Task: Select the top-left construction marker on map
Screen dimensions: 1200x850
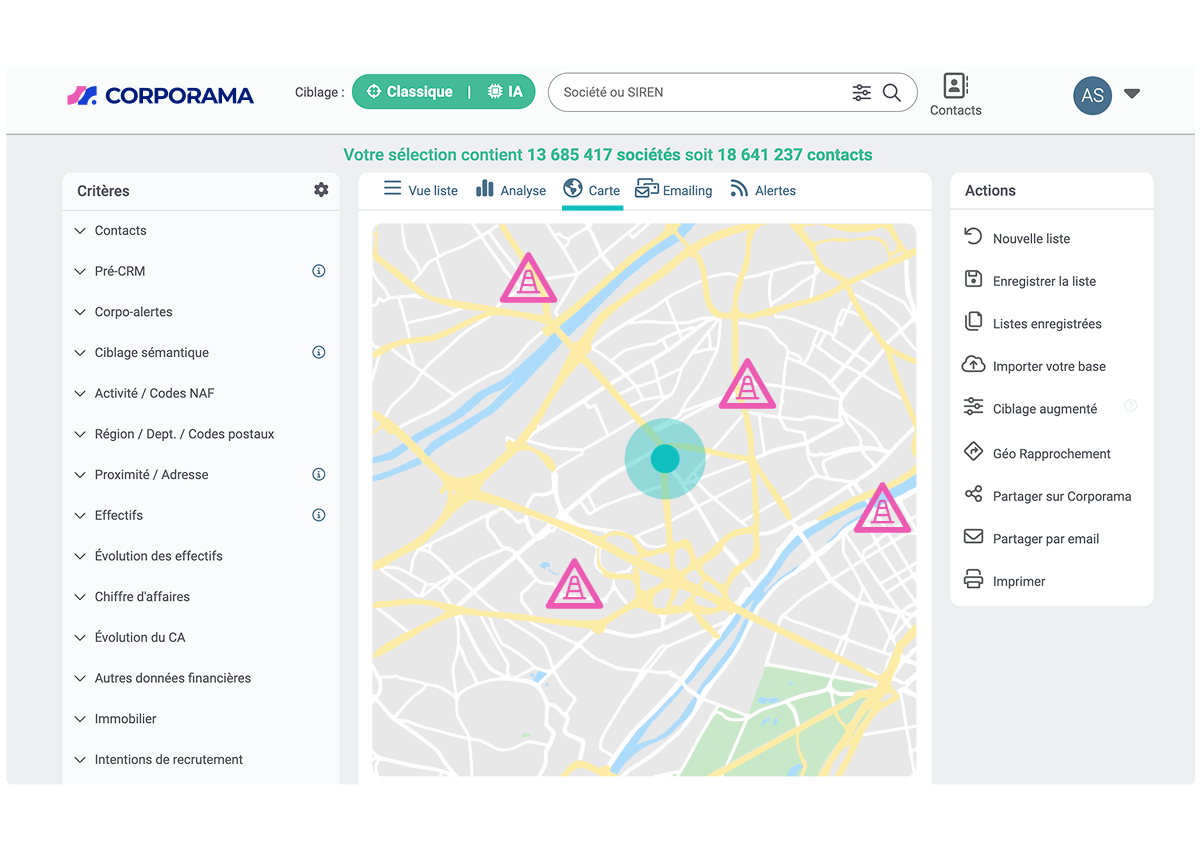Action: (528, 279)
